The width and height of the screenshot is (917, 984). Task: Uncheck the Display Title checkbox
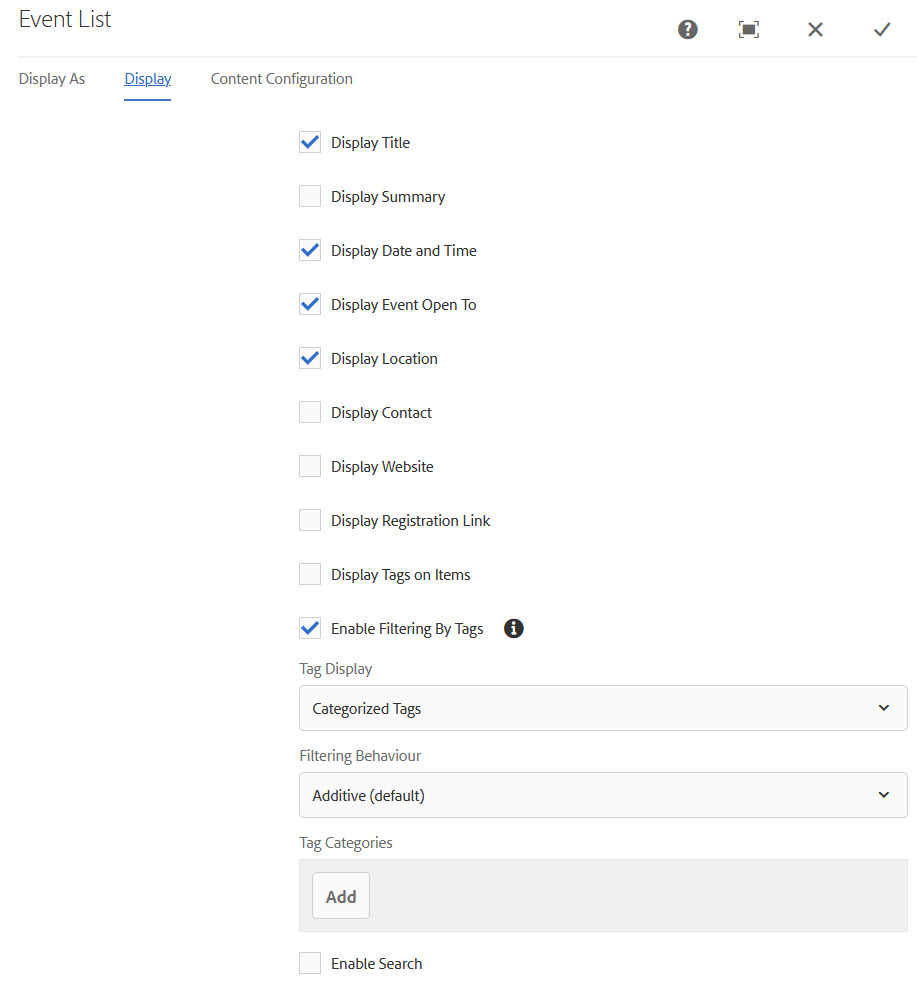[x=310, y=142]
